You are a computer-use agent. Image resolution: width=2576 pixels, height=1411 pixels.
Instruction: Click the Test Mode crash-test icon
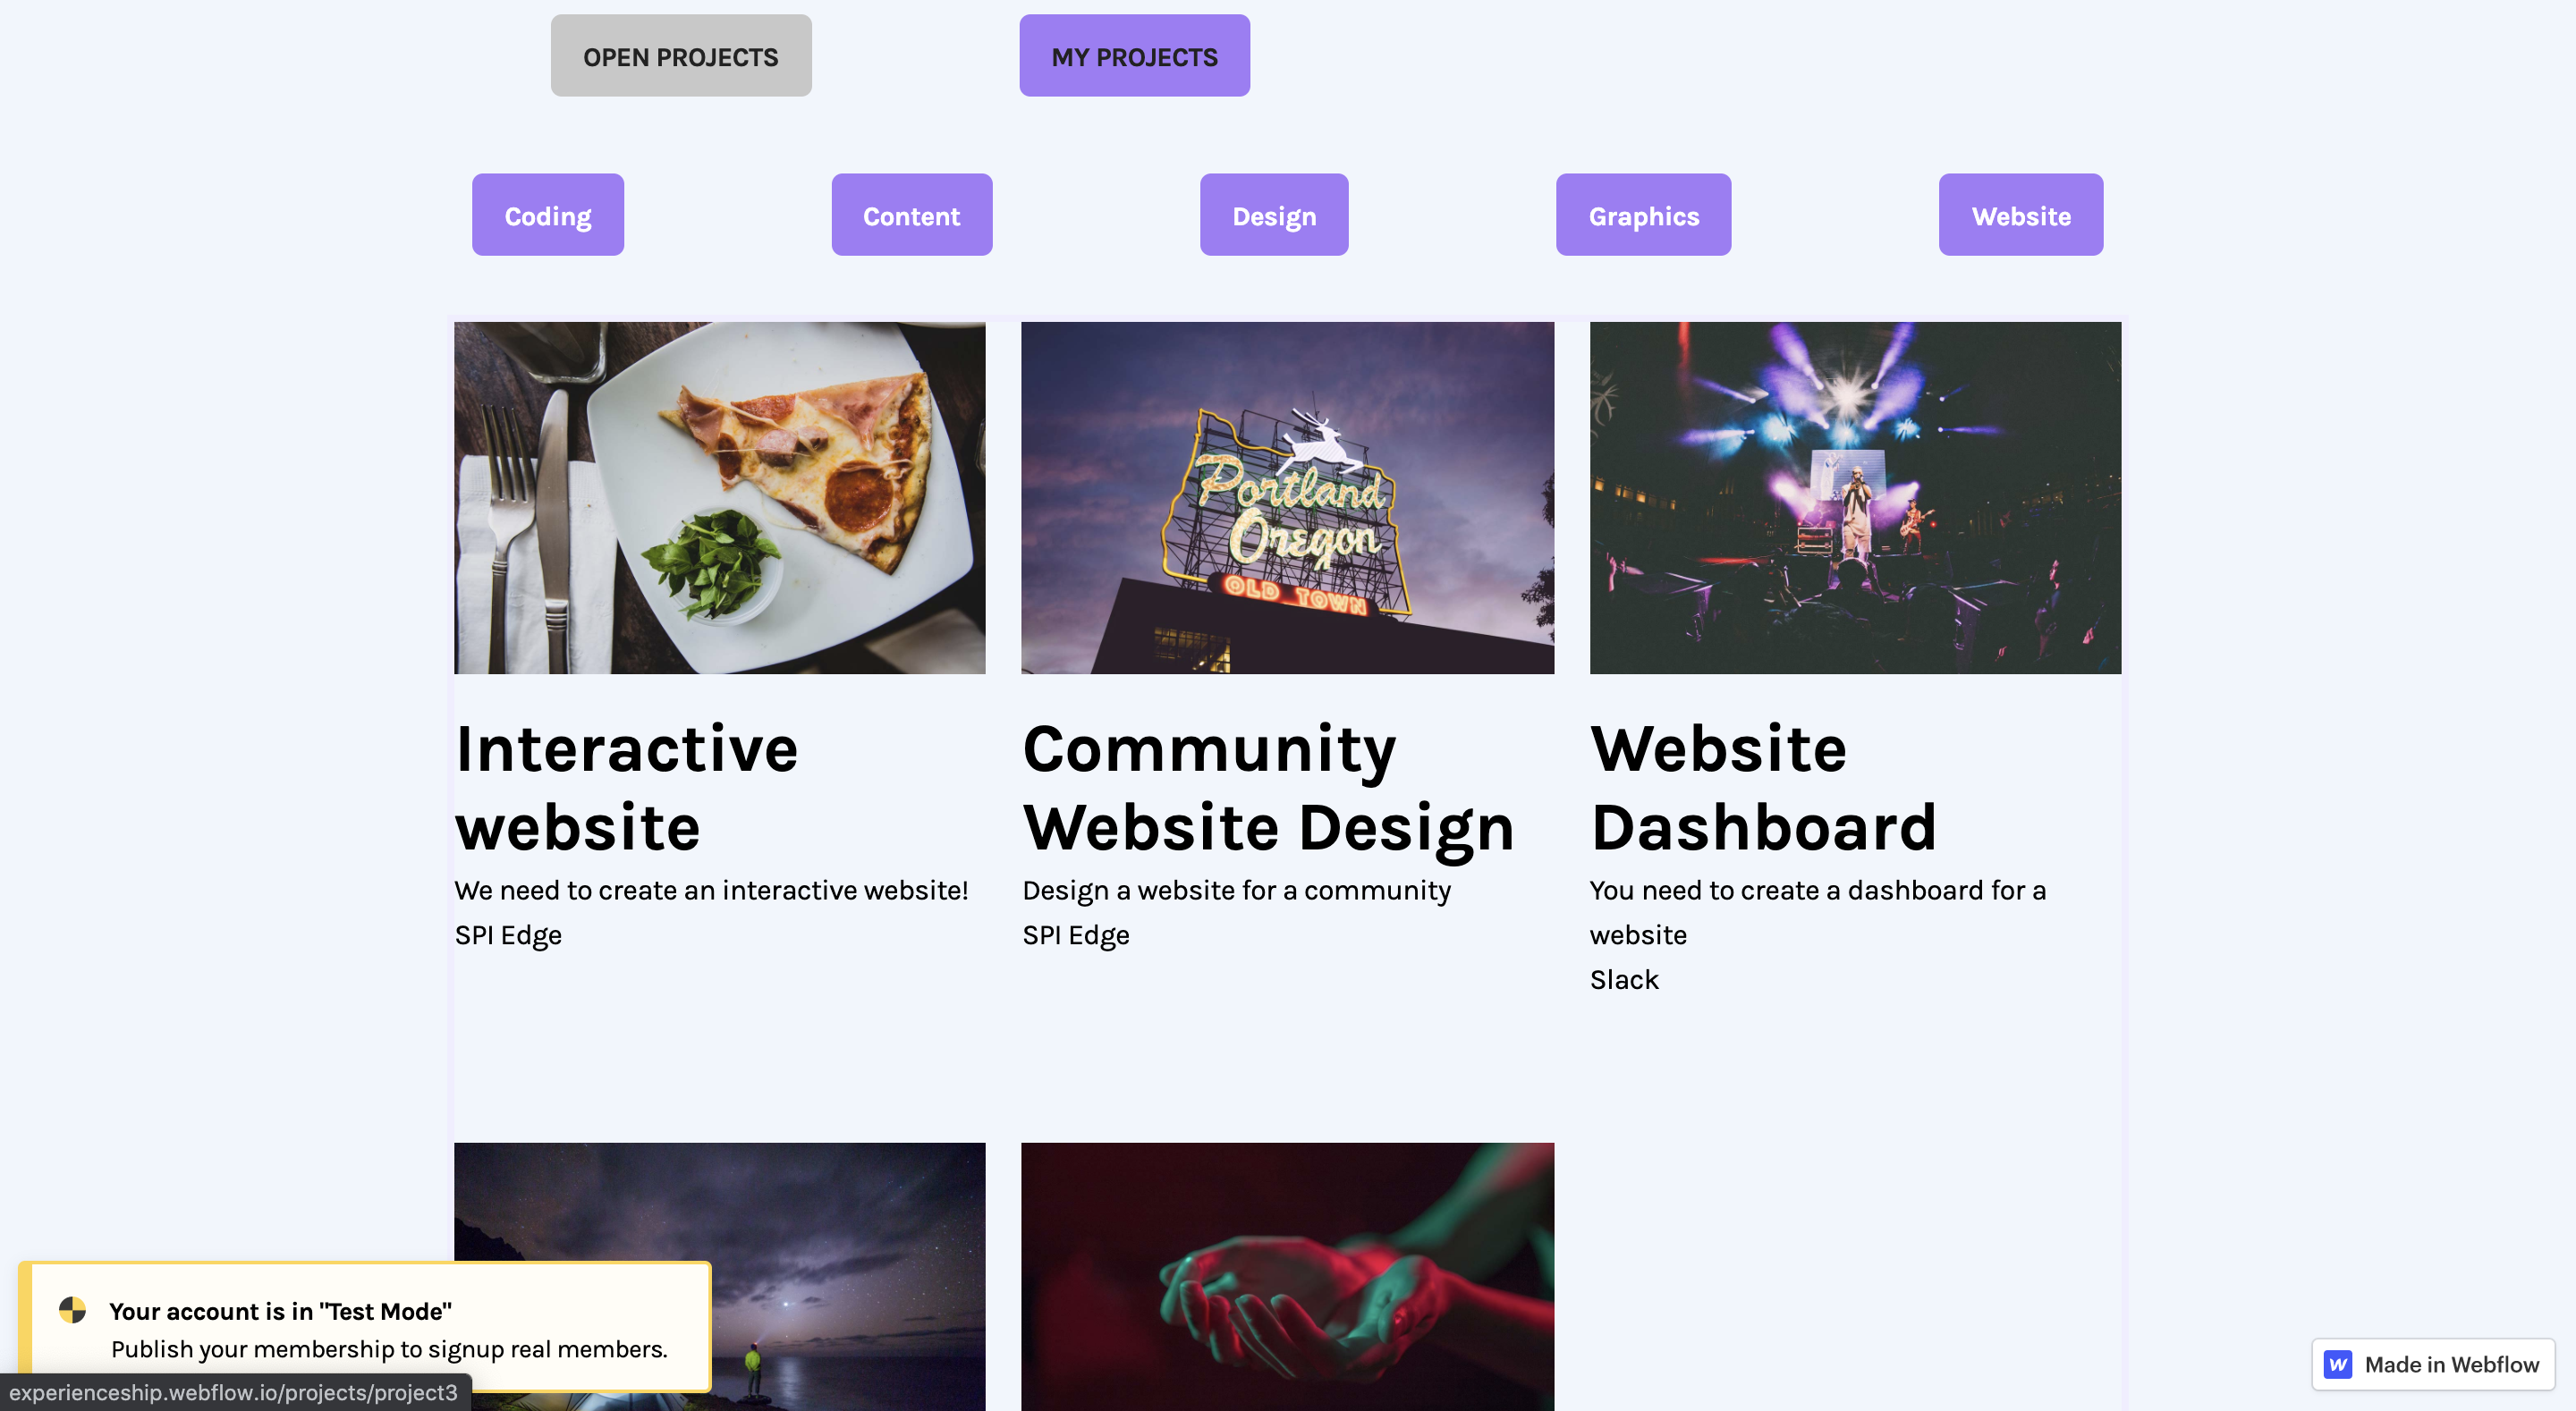(x=72, y=1309)
